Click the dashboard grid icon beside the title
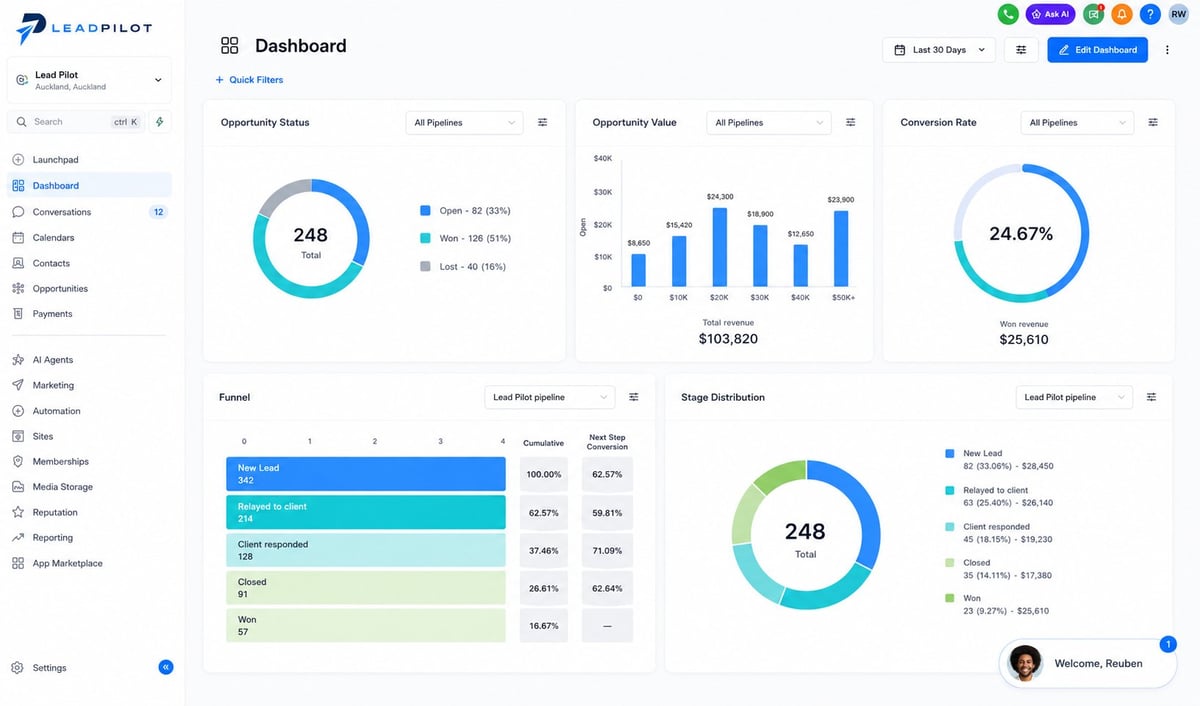 tap(230, 45)
